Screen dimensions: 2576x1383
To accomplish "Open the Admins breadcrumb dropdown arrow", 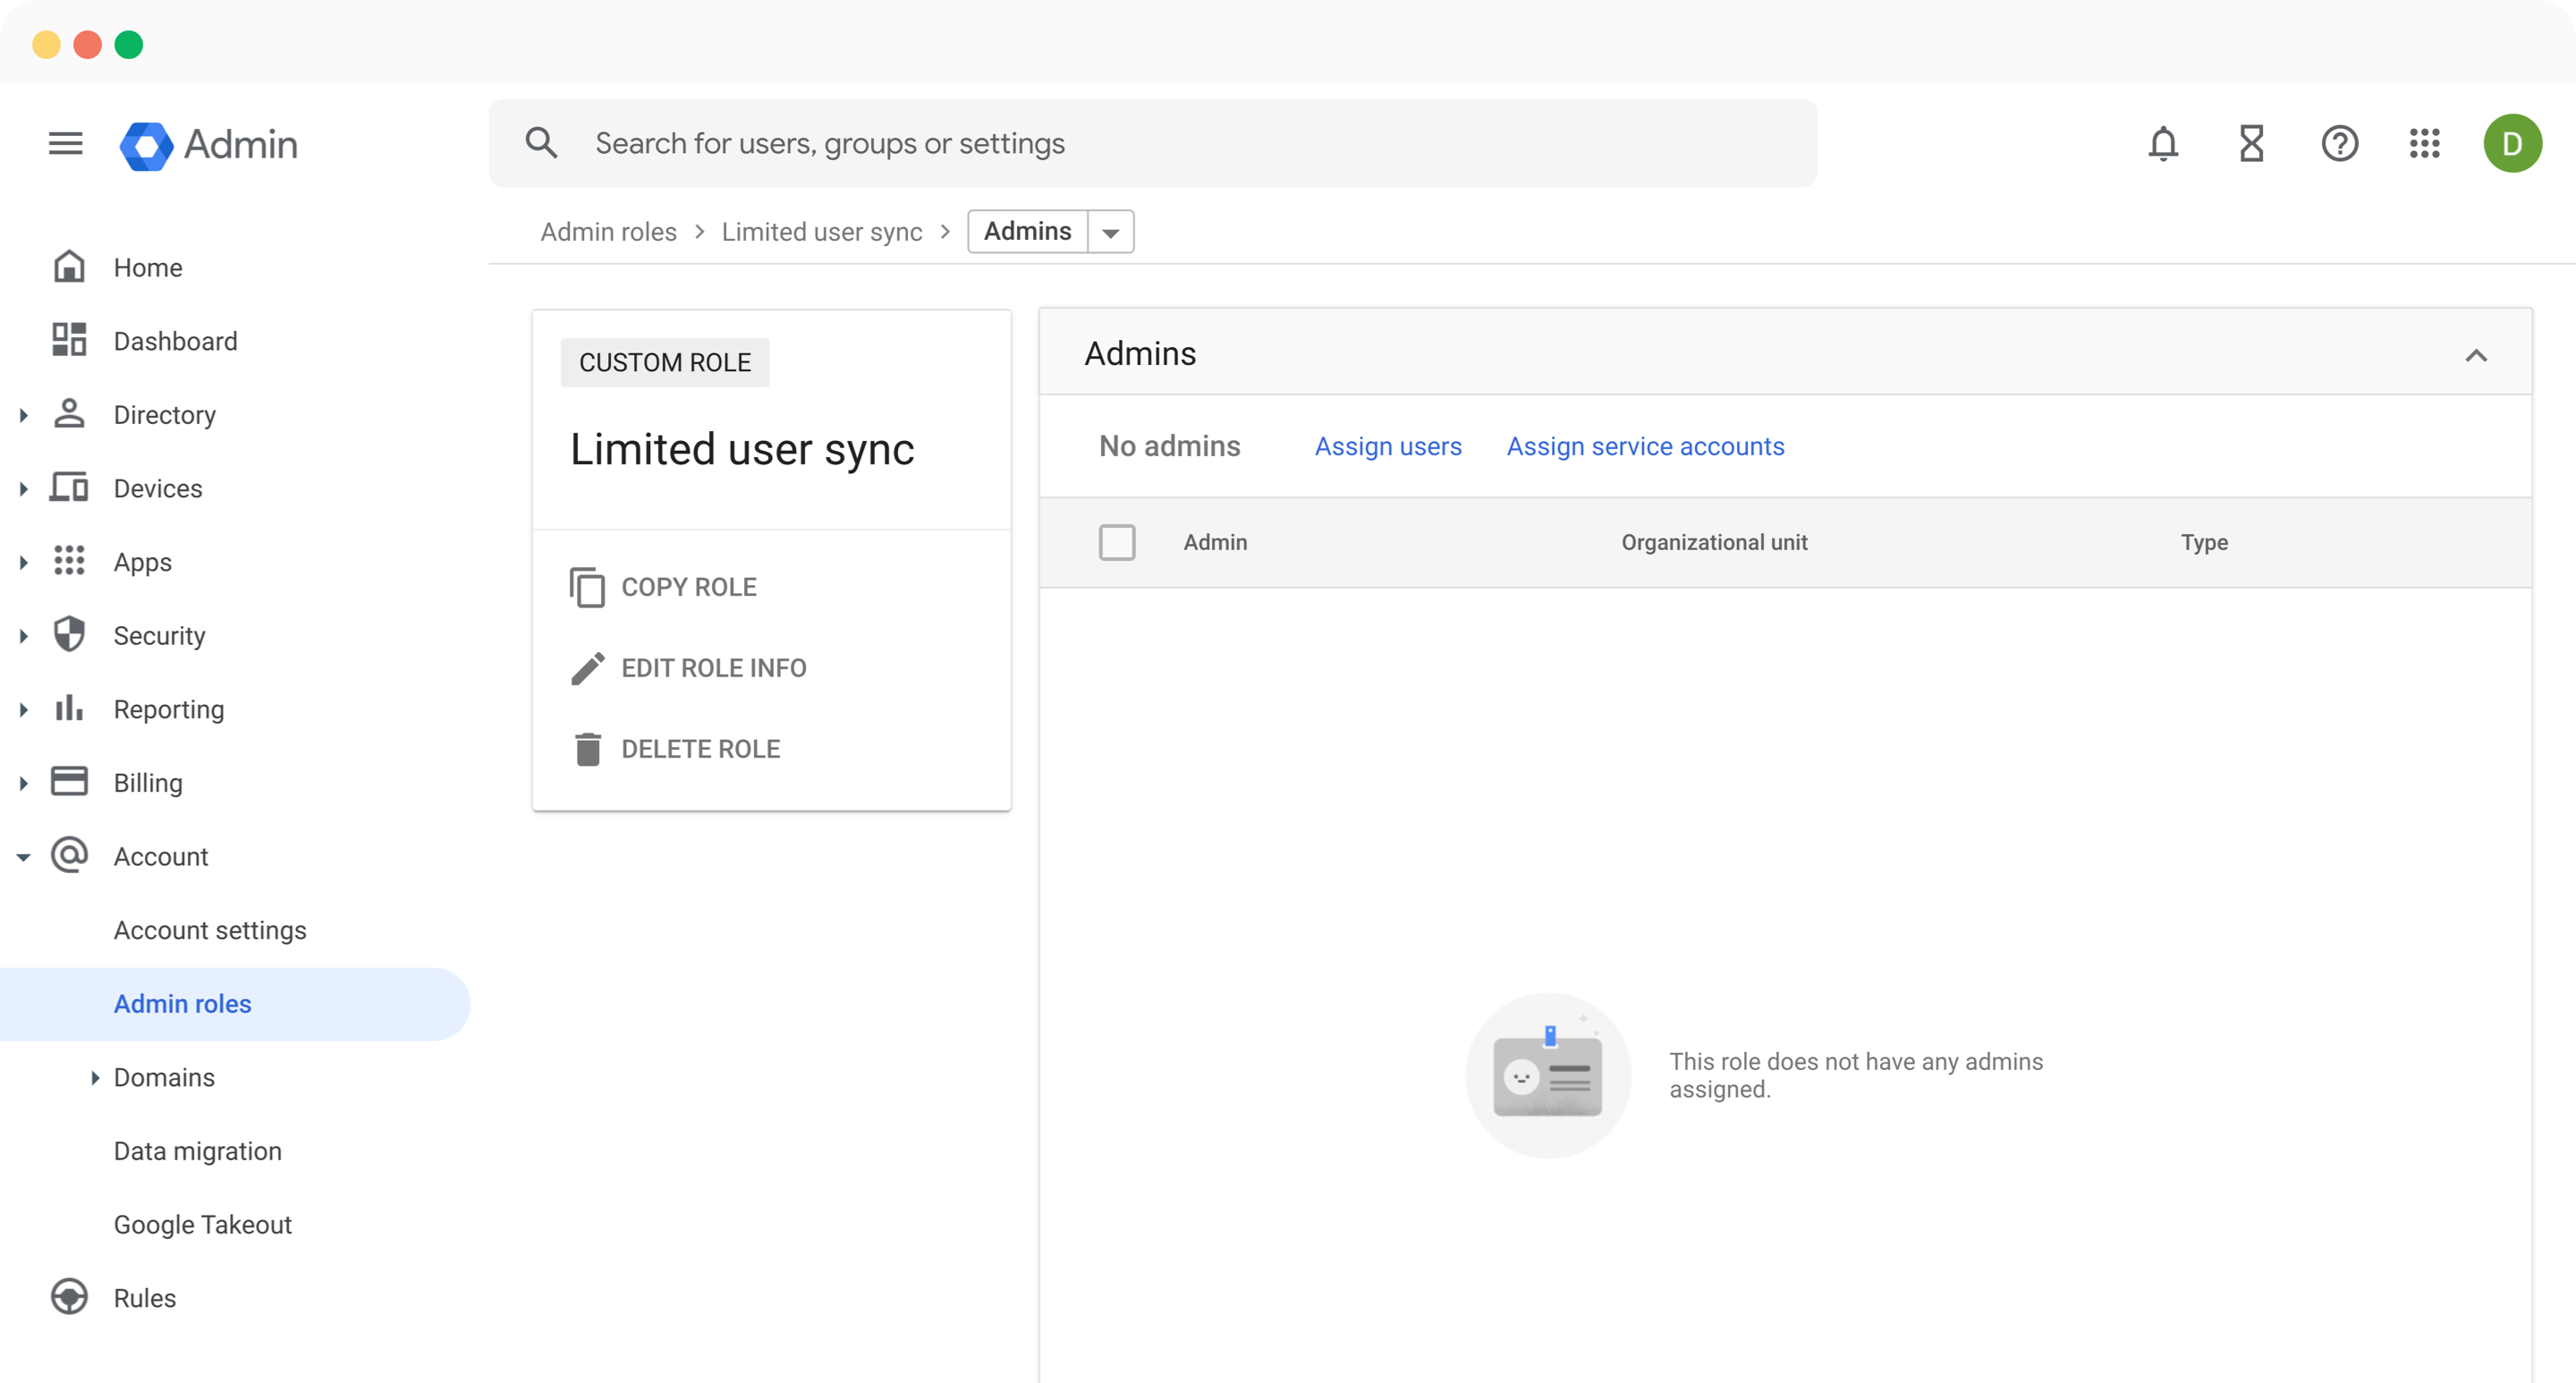I will [1110, 232].
